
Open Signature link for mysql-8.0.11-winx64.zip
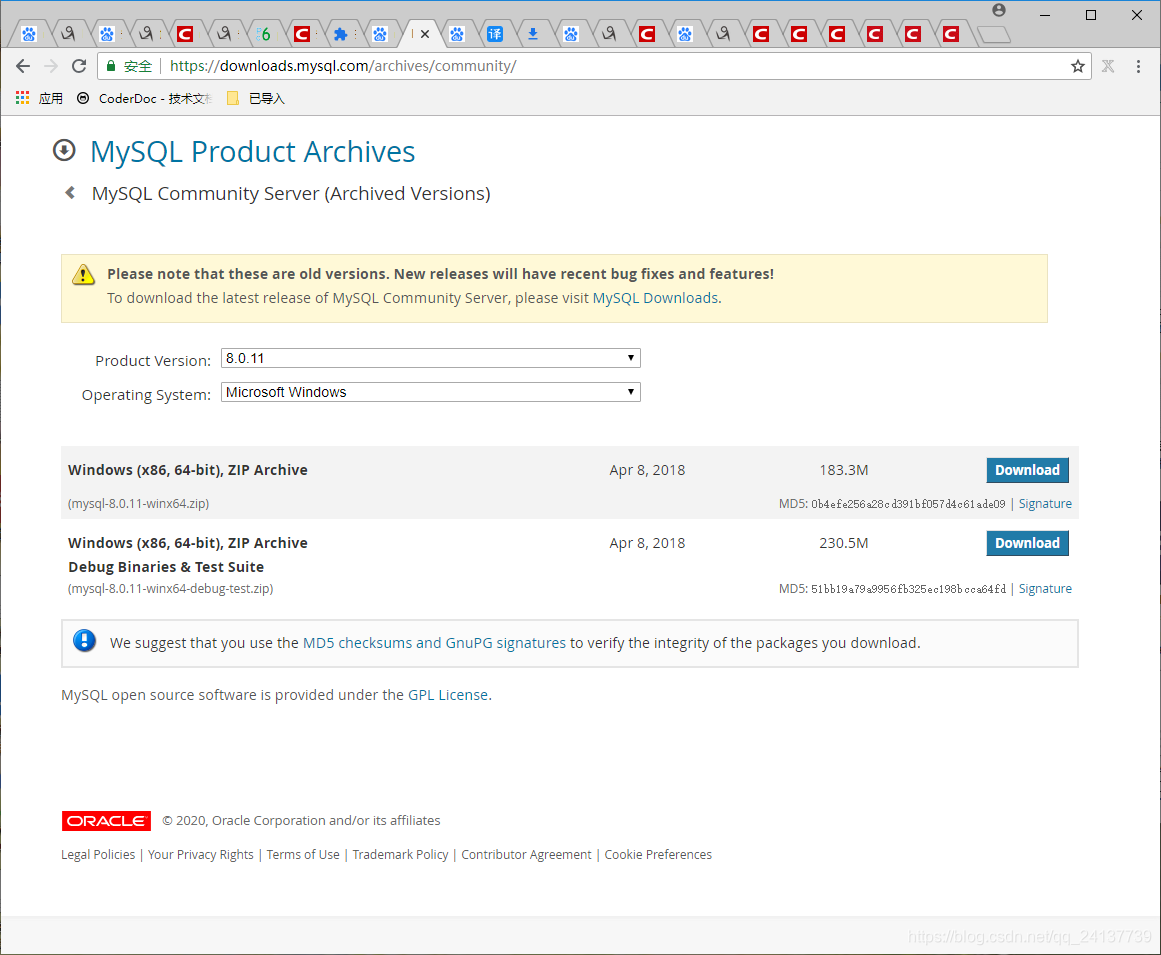click(x=1045, y=503)
